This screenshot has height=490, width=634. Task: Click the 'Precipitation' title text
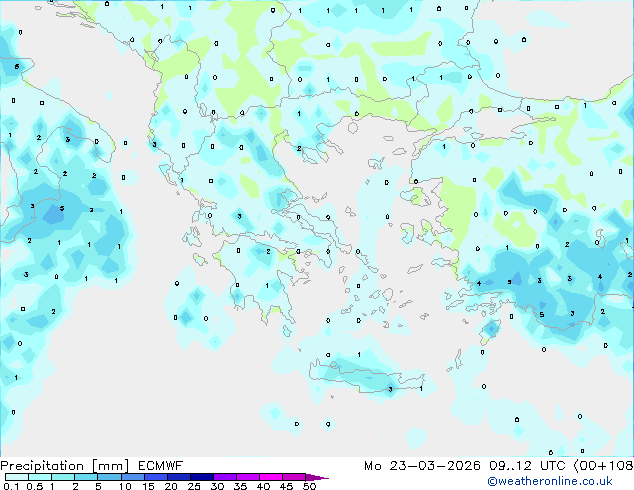[42, 466]
